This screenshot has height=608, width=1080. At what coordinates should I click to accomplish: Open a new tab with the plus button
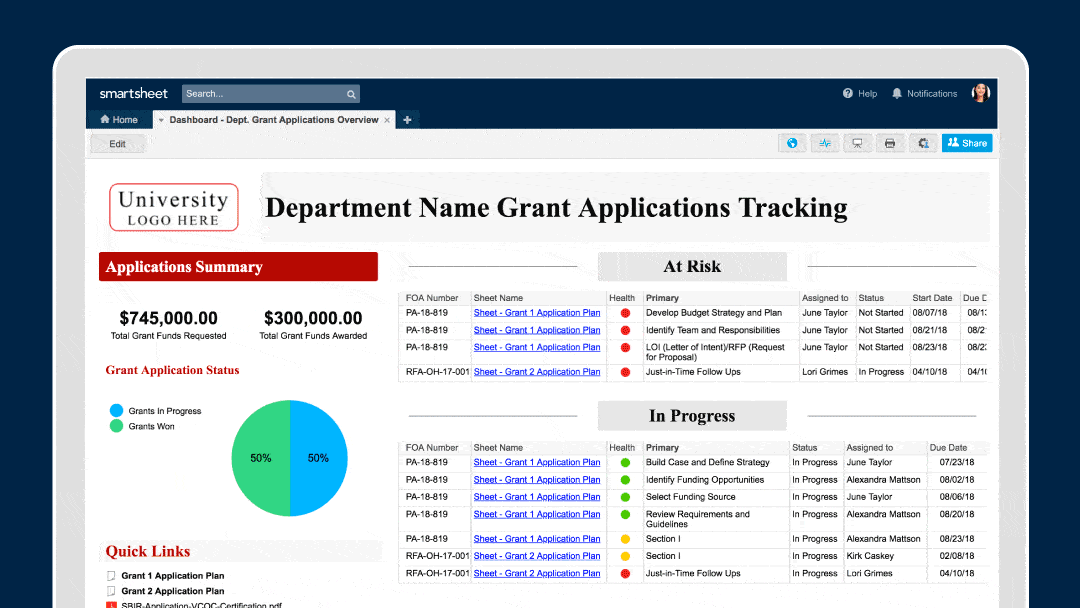tap(407, 119)
